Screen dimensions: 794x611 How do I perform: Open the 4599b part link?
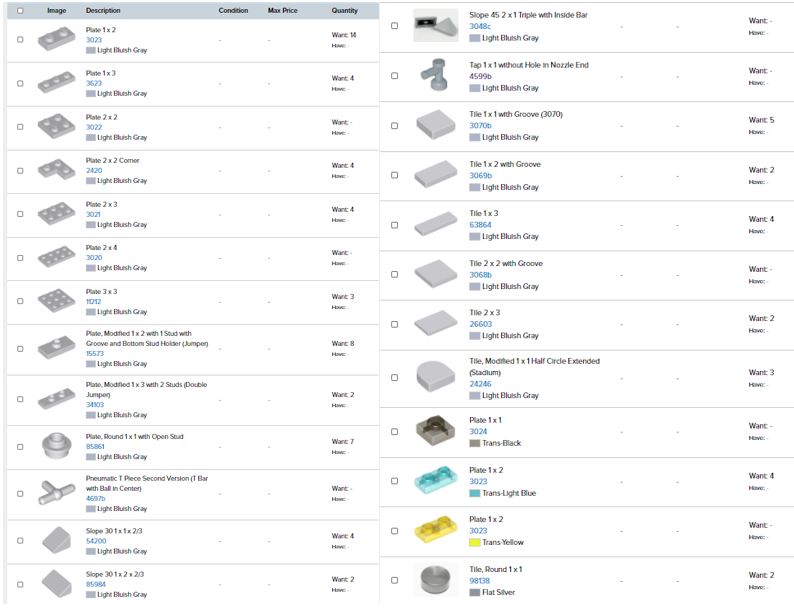pyautogui.click(x=480, y=76)
